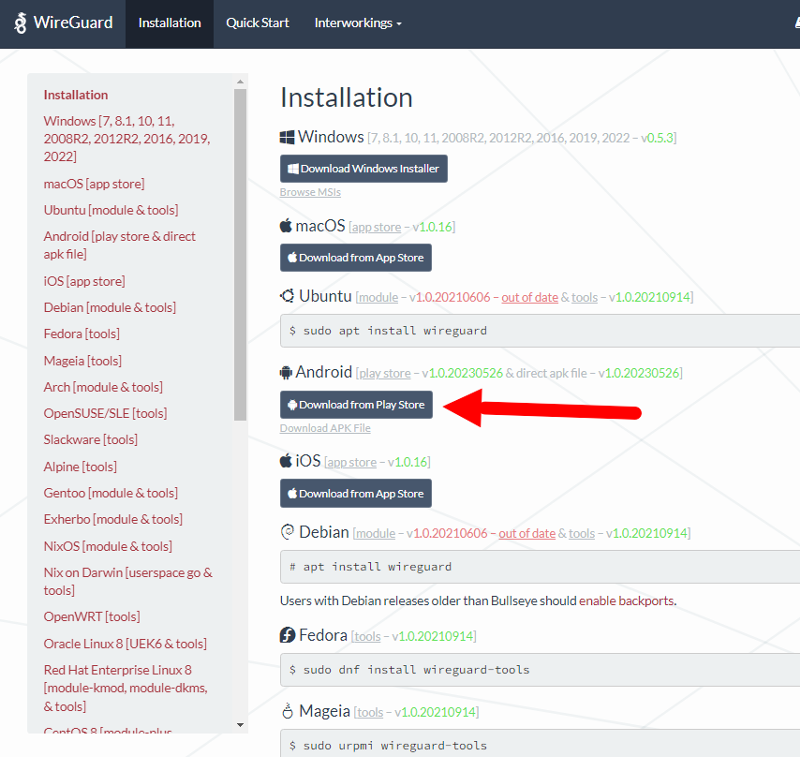The width and height of the screenshot is (800, 757).
Task: Click the Ubuntu logo icon beside the heading
Action: click(287, 296)
